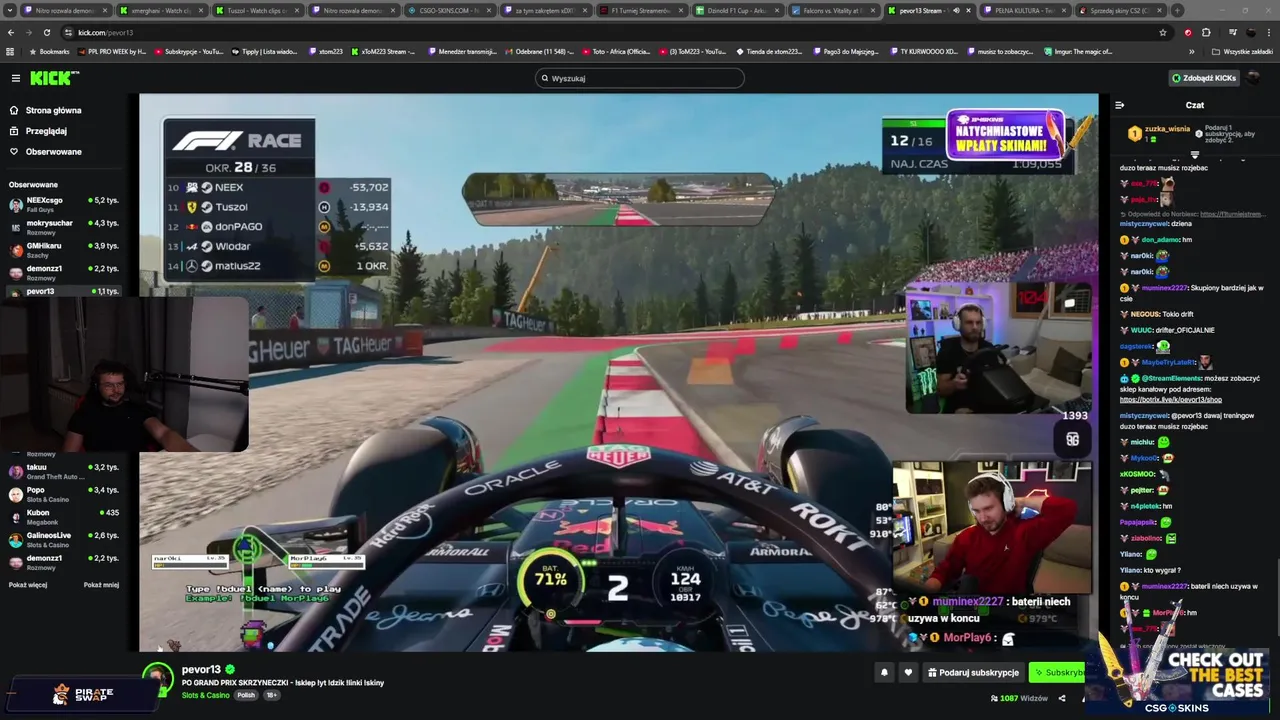
Task: Toggle the heart follow button
Action: point(908,673)
